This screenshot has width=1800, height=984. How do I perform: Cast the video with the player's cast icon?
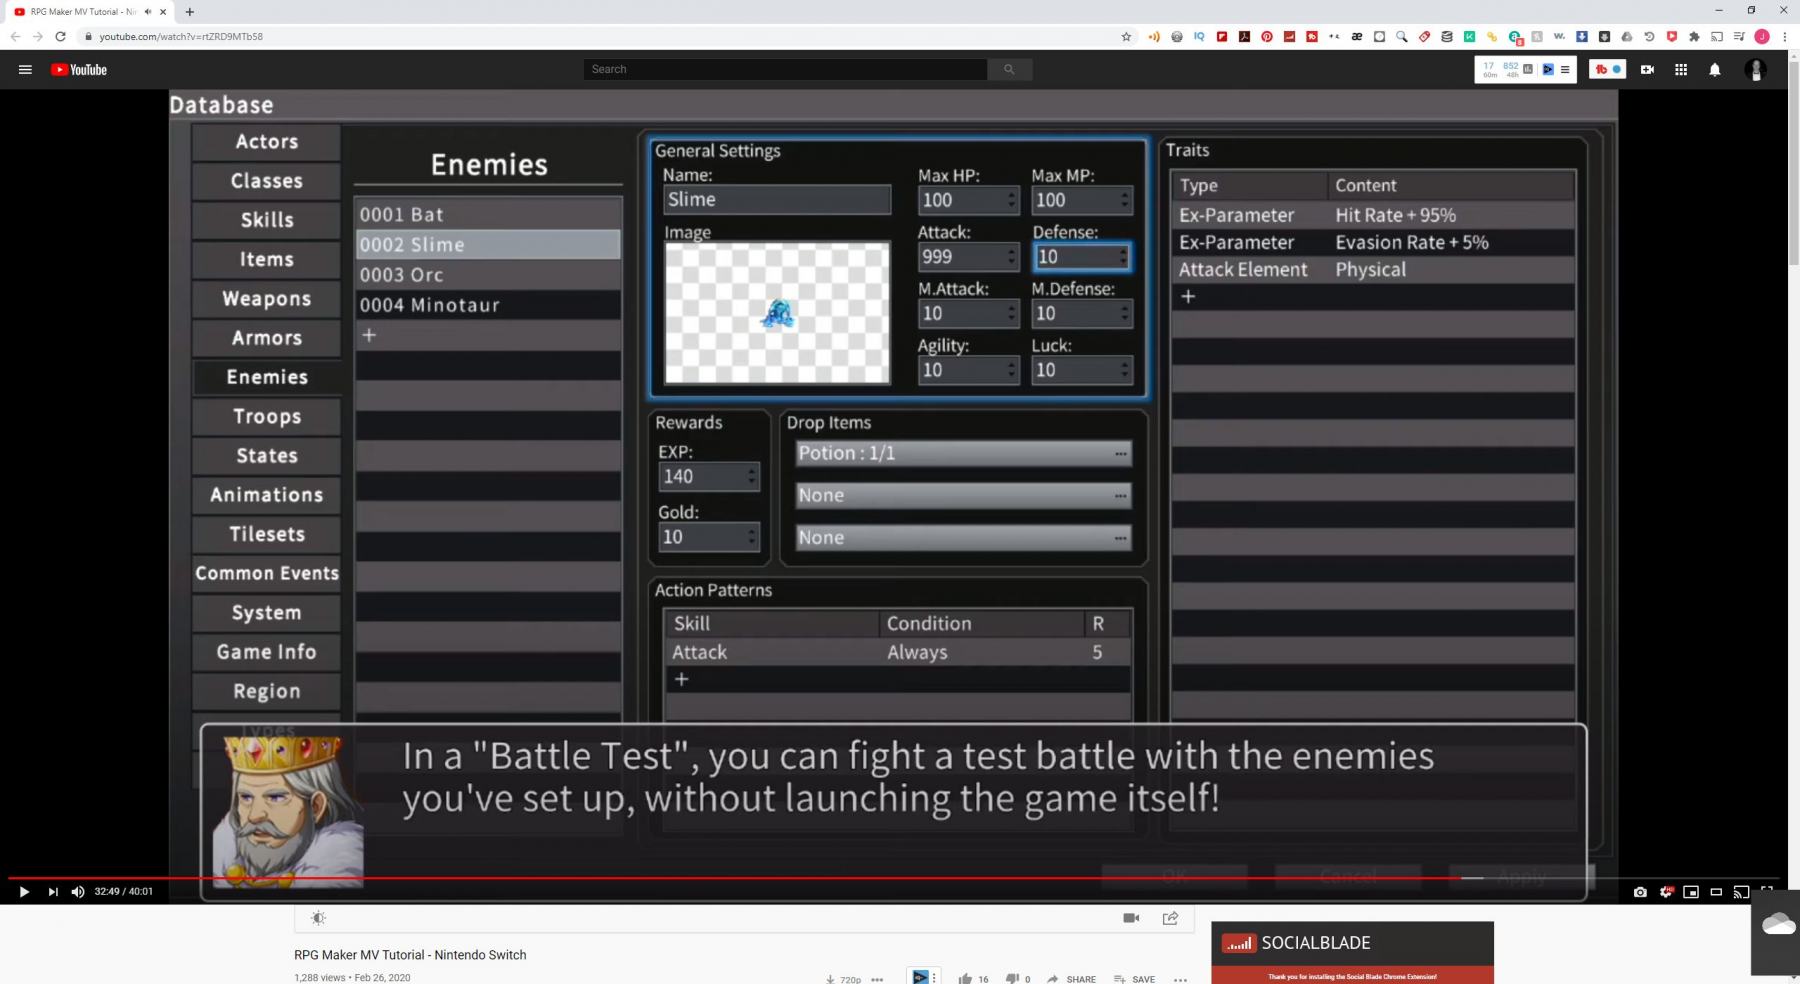click(x=1741, y=892)
